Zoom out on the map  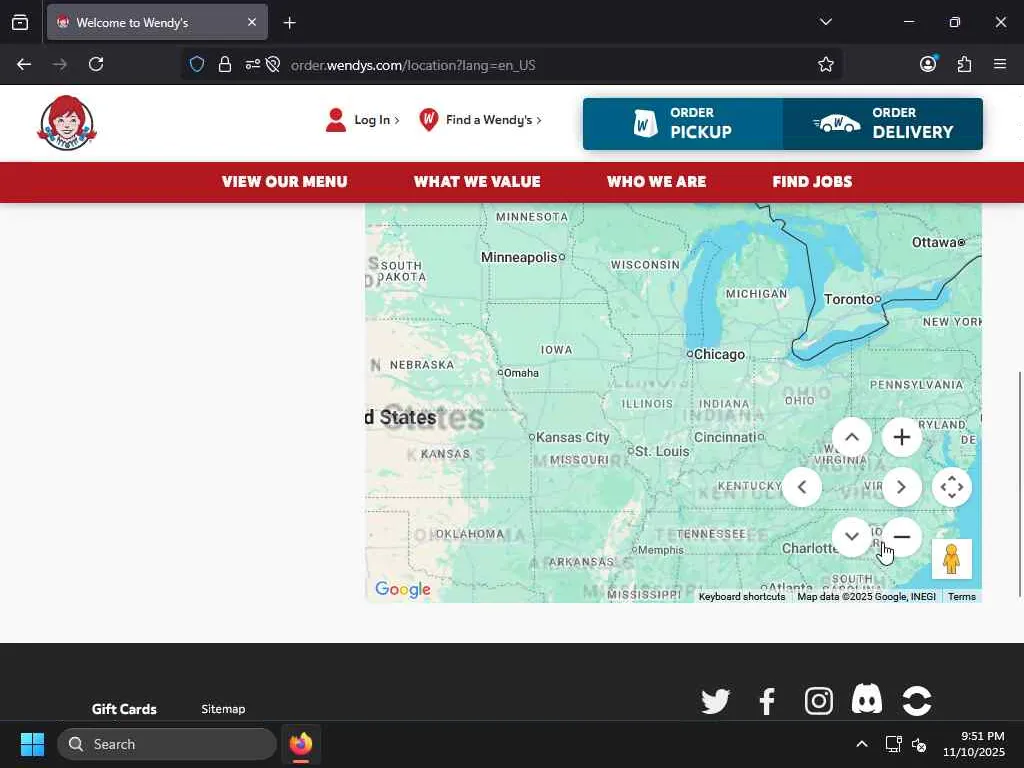pos(902,537)
